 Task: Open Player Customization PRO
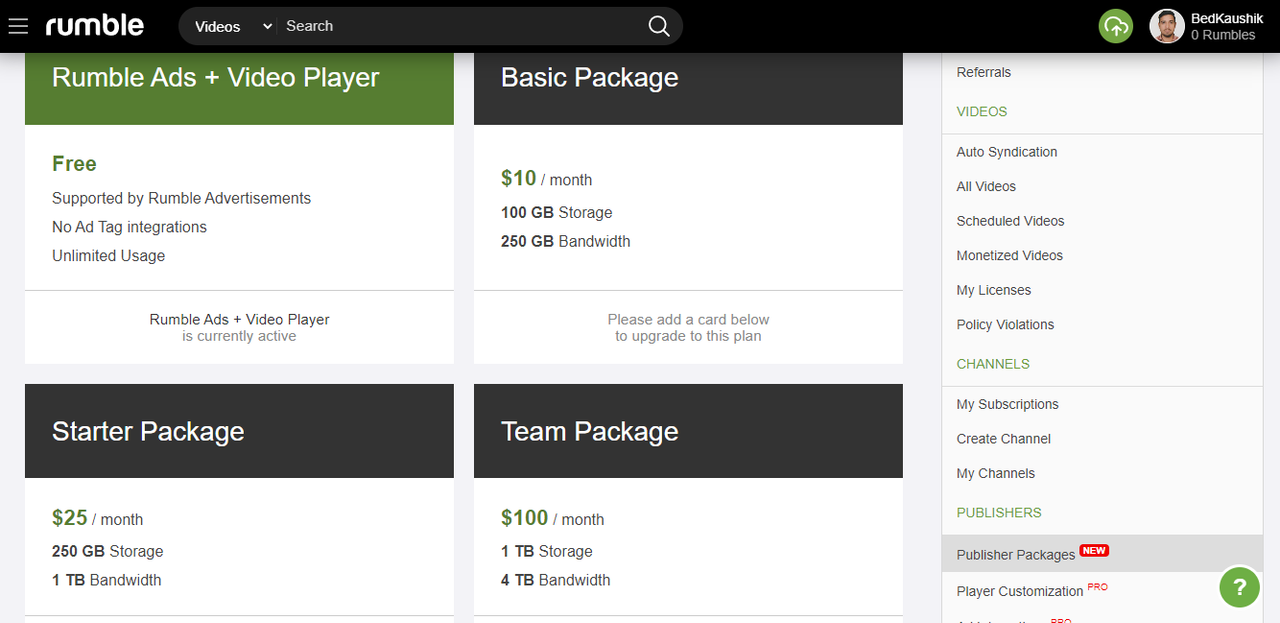pos(1032,591)
